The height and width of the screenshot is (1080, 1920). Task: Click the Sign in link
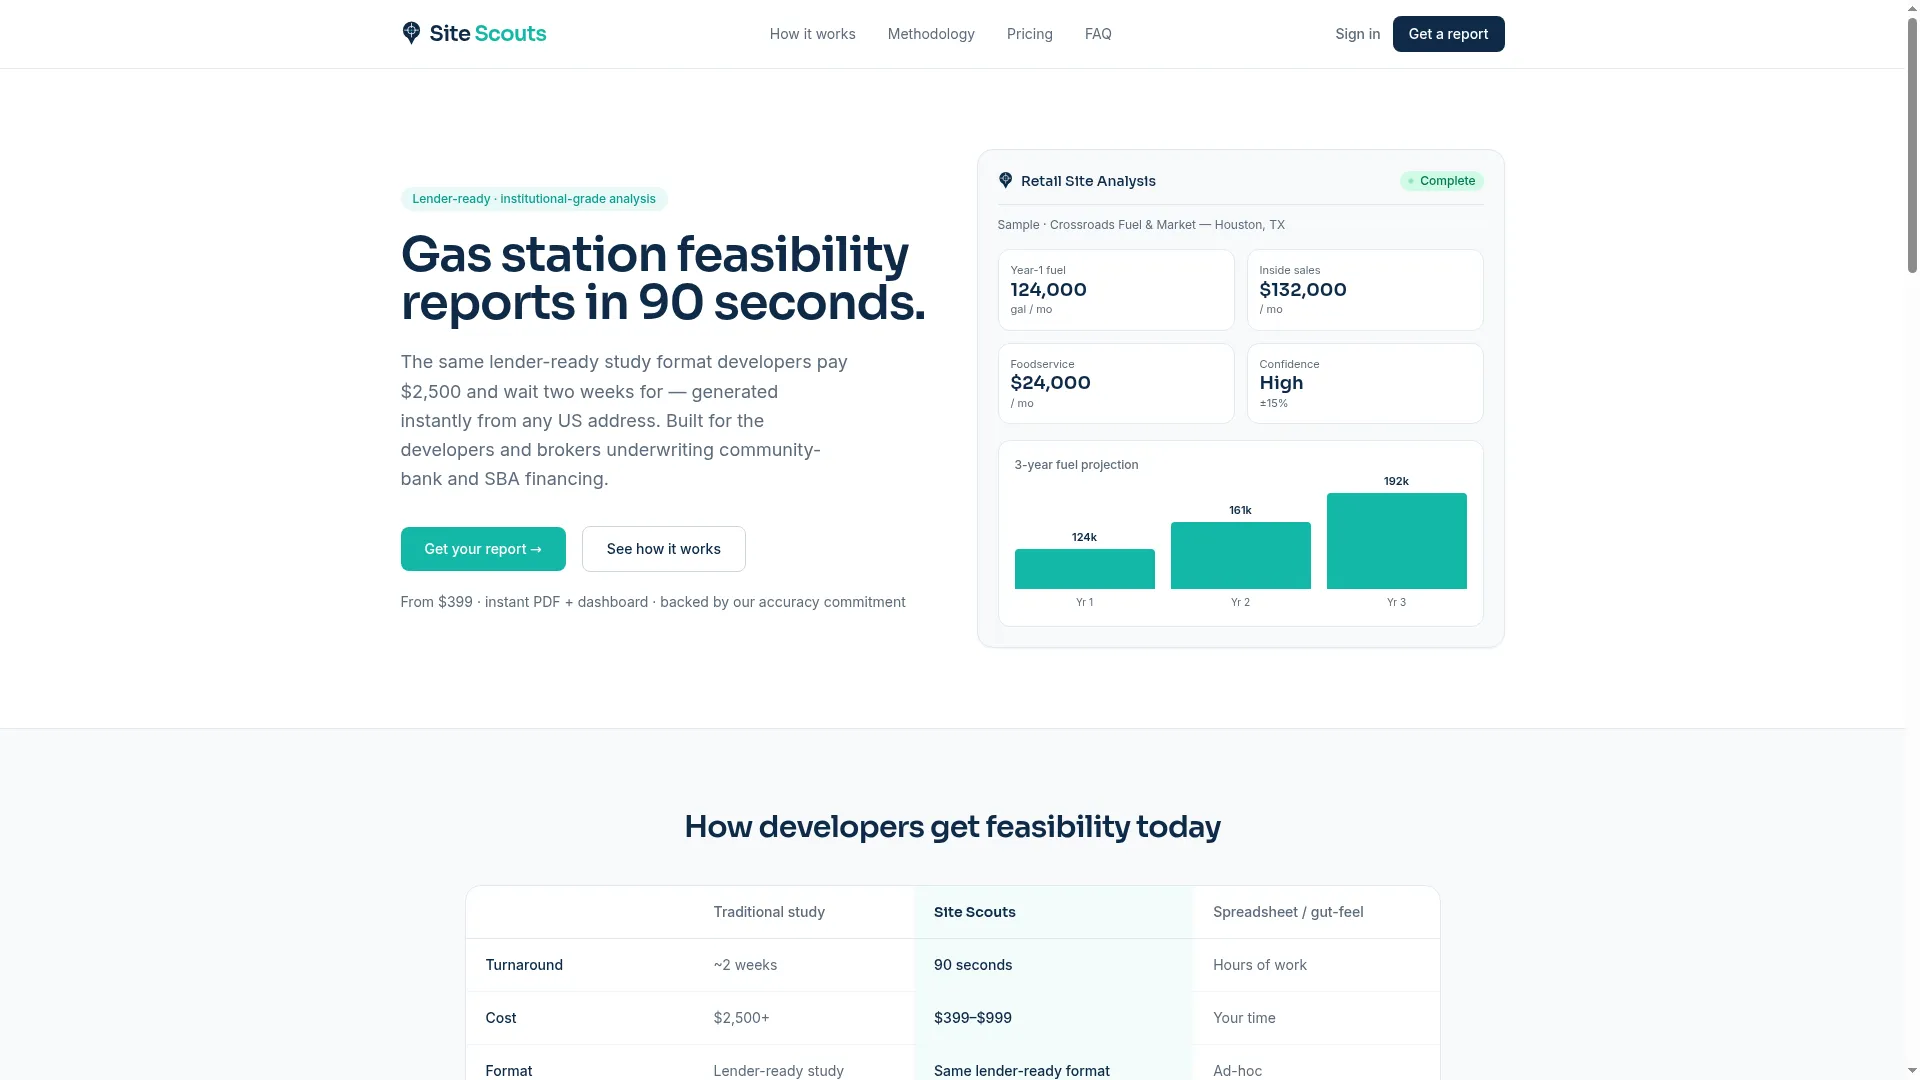[x=1357, y=34]
